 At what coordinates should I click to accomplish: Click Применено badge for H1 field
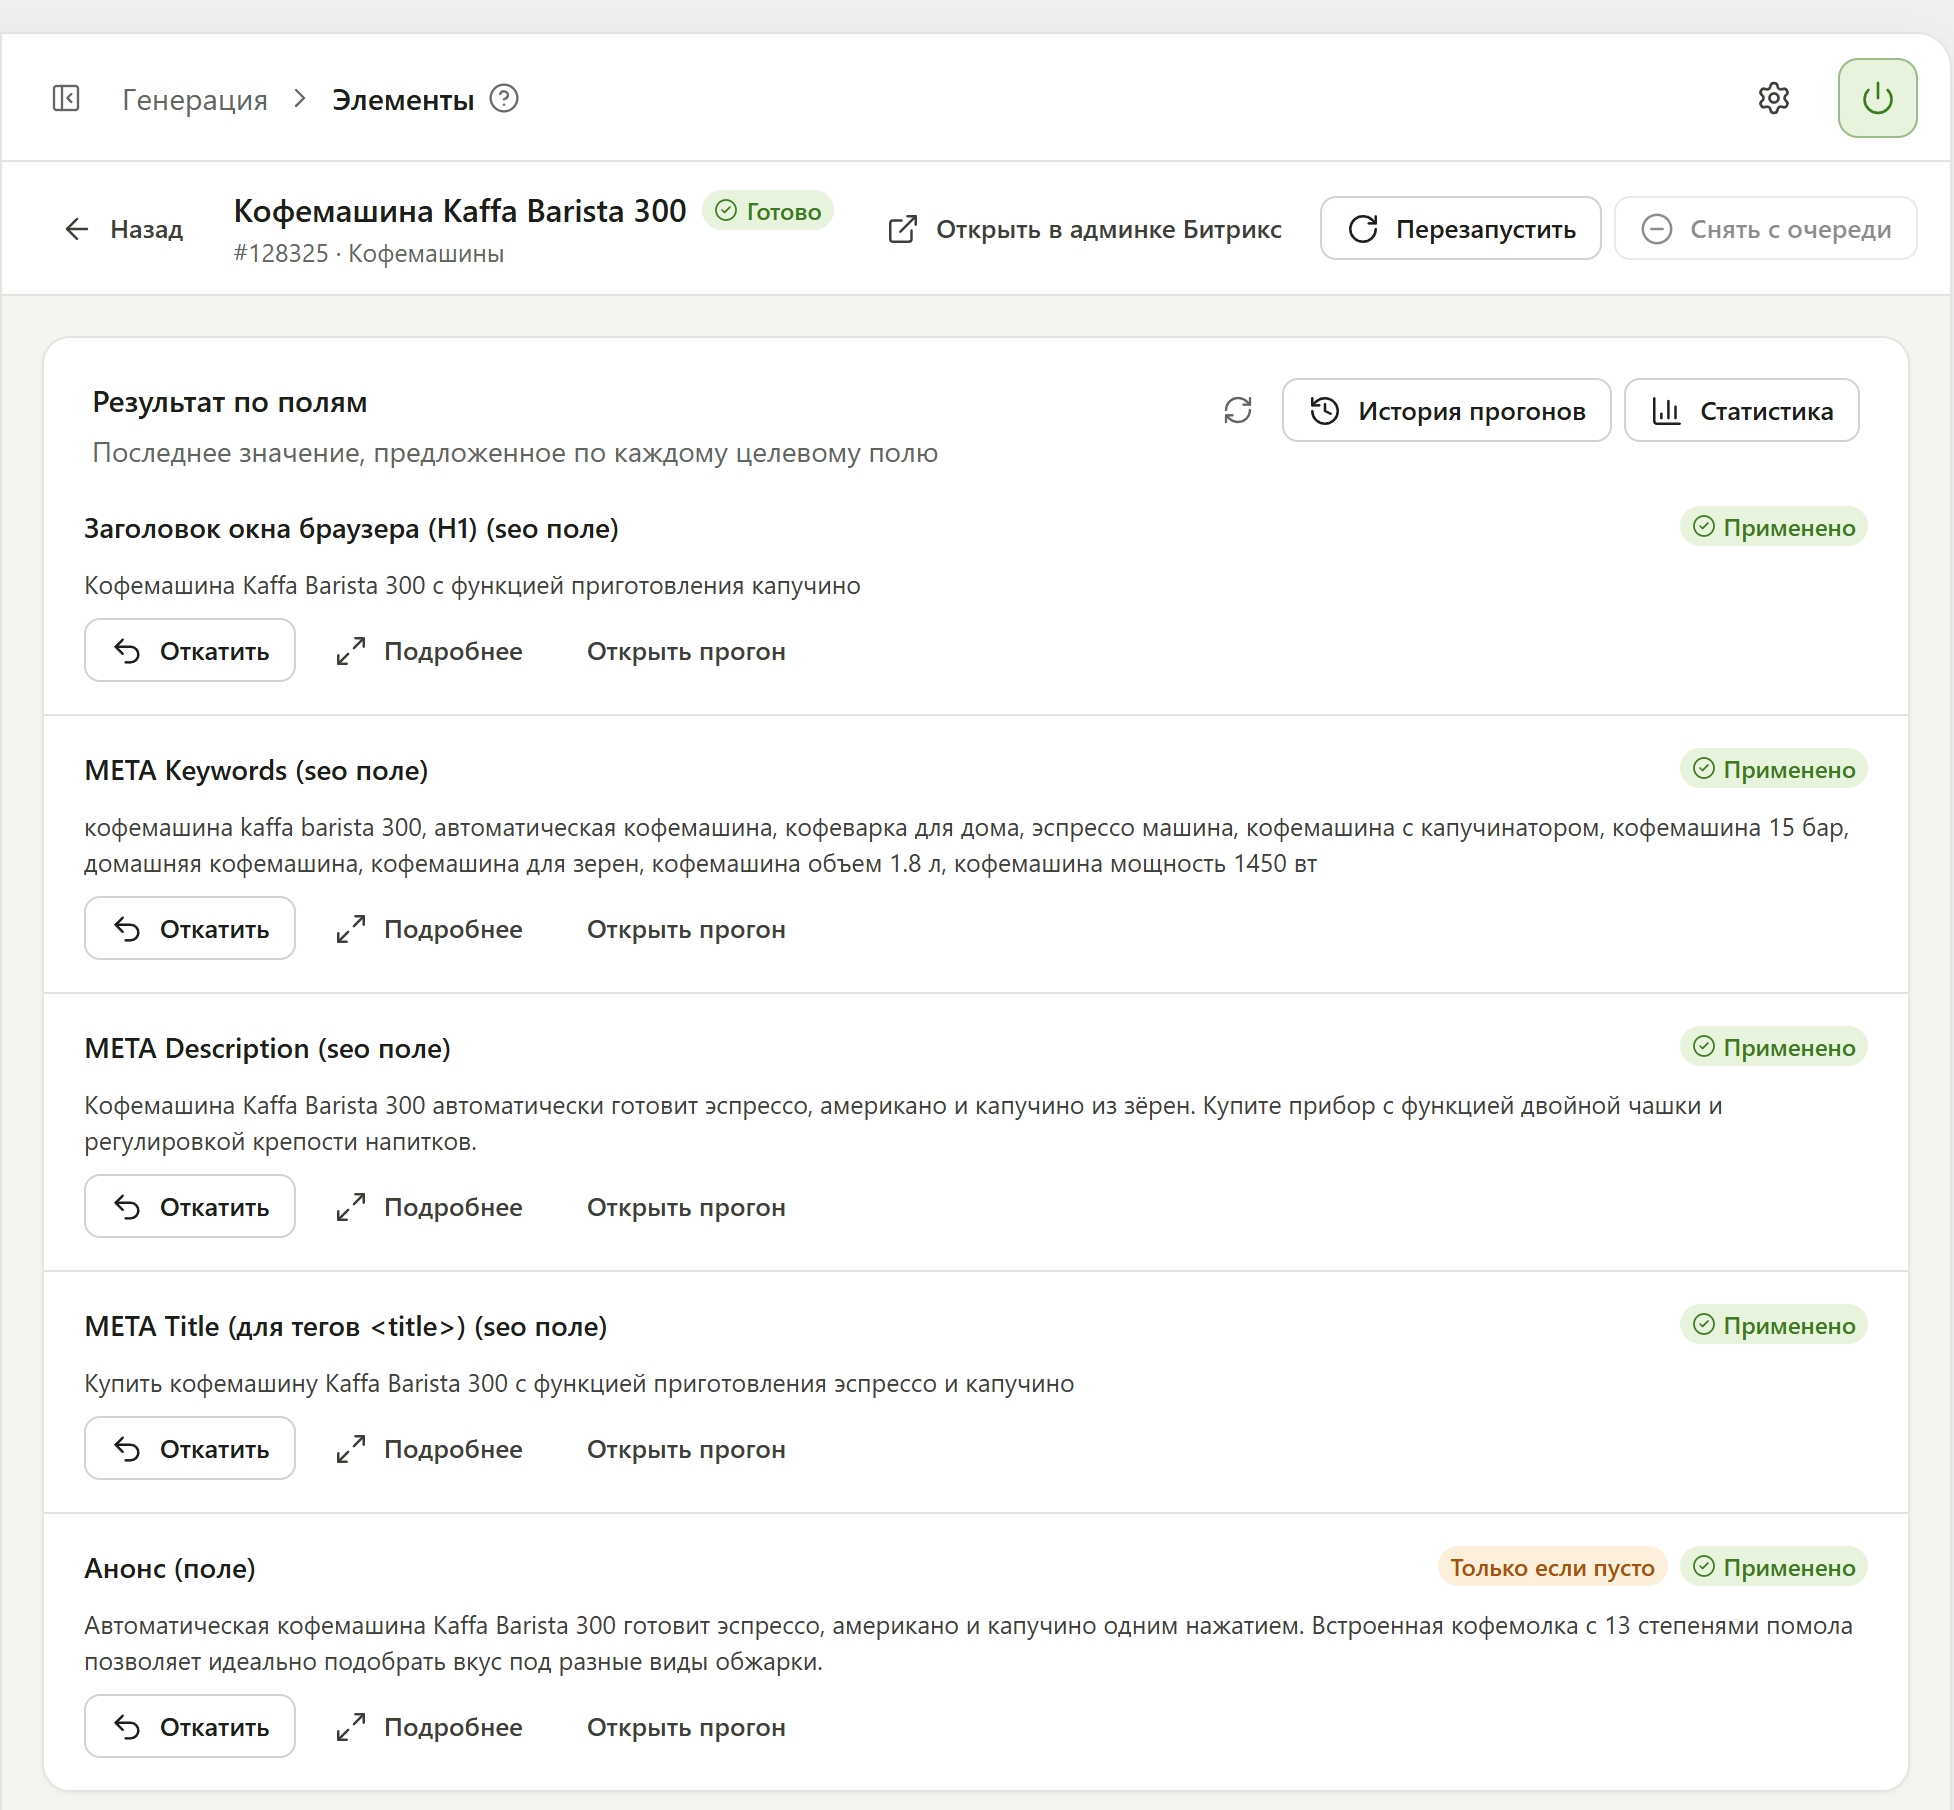pos(1773,527)
